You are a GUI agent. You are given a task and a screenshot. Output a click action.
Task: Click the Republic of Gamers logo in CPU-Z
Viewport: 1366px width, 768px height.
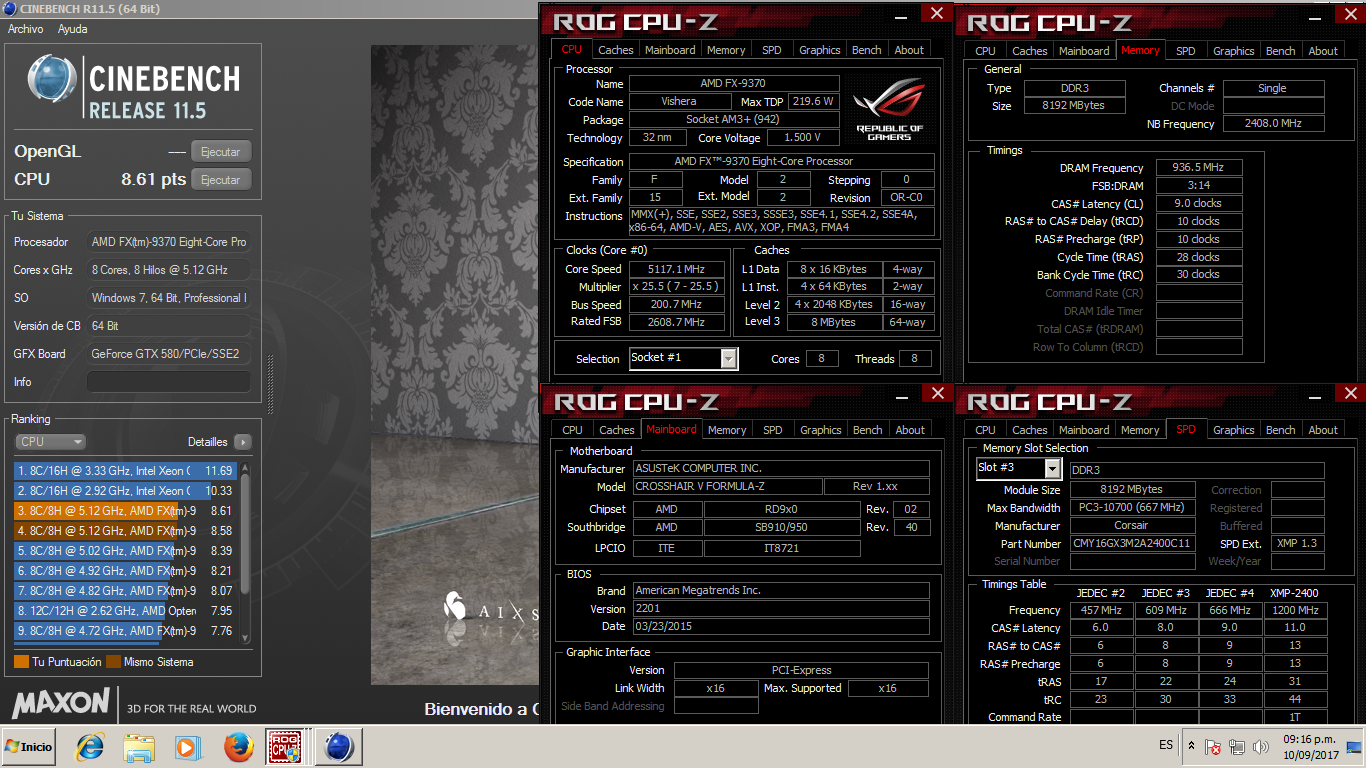[x=890, y=108]
